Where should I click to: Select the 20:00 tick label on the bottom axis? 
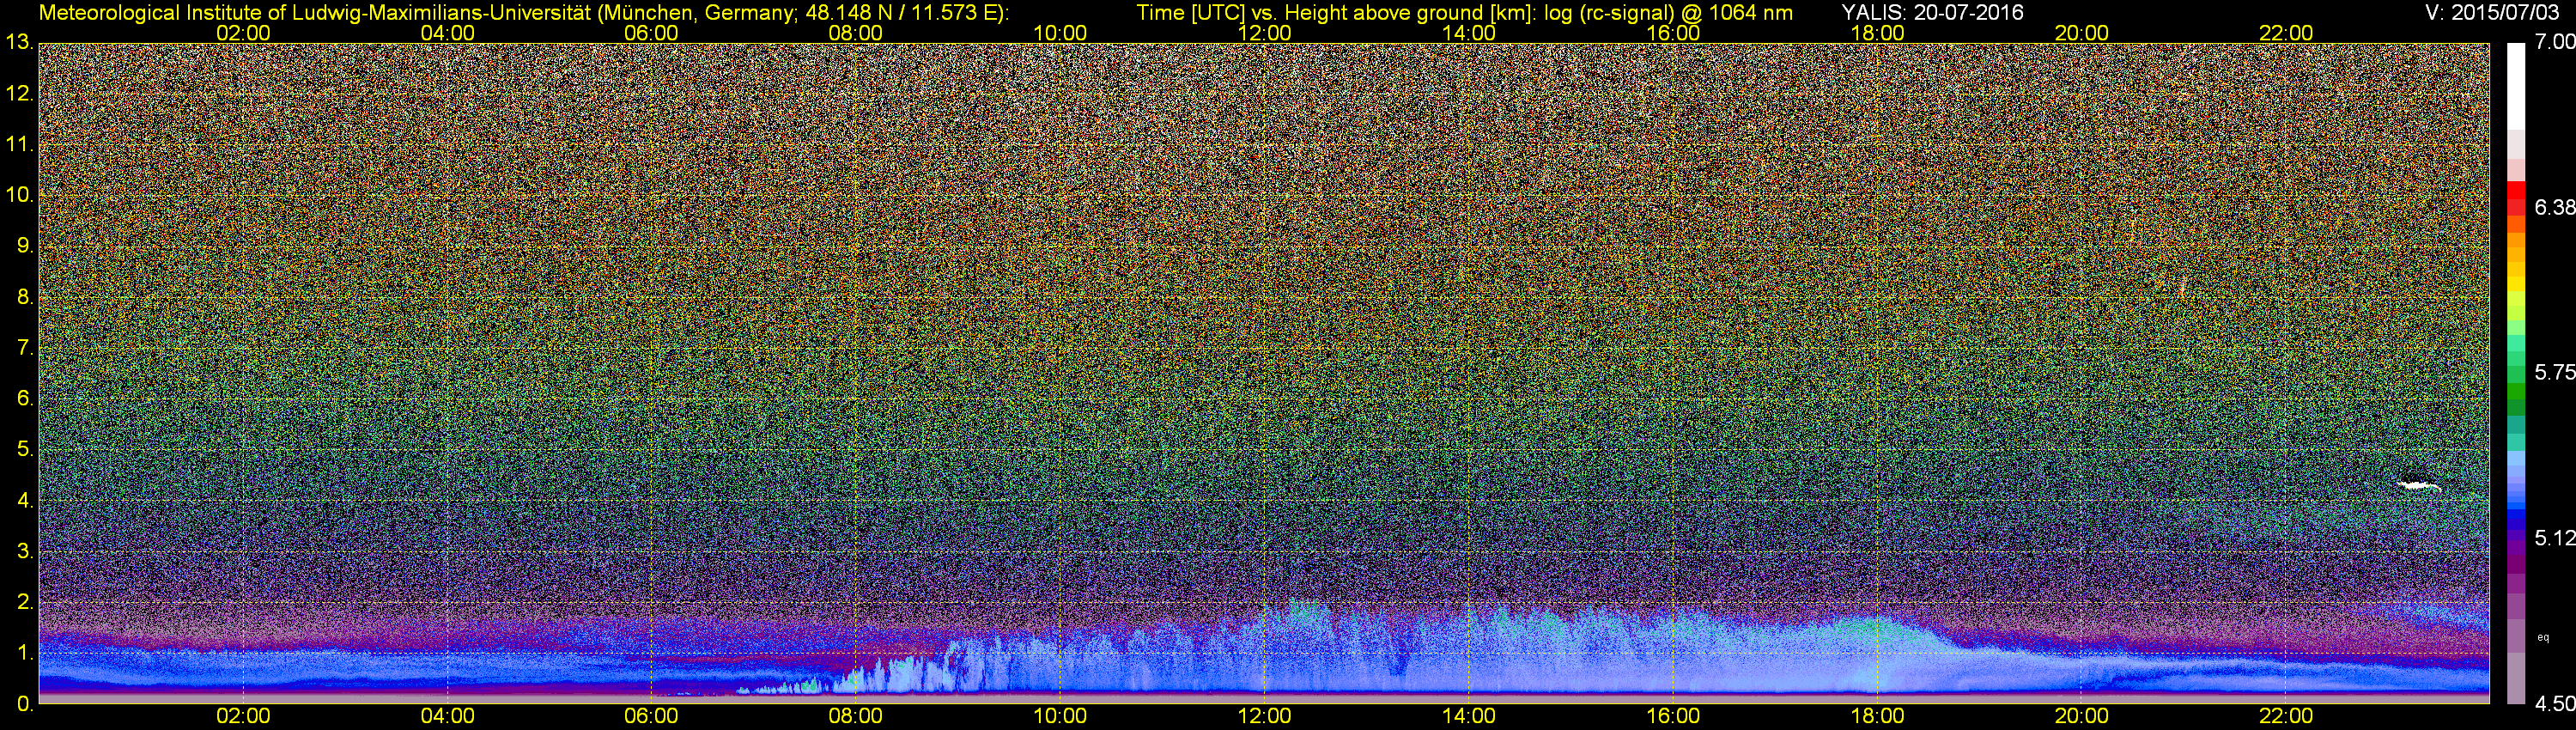(2082, 716)
